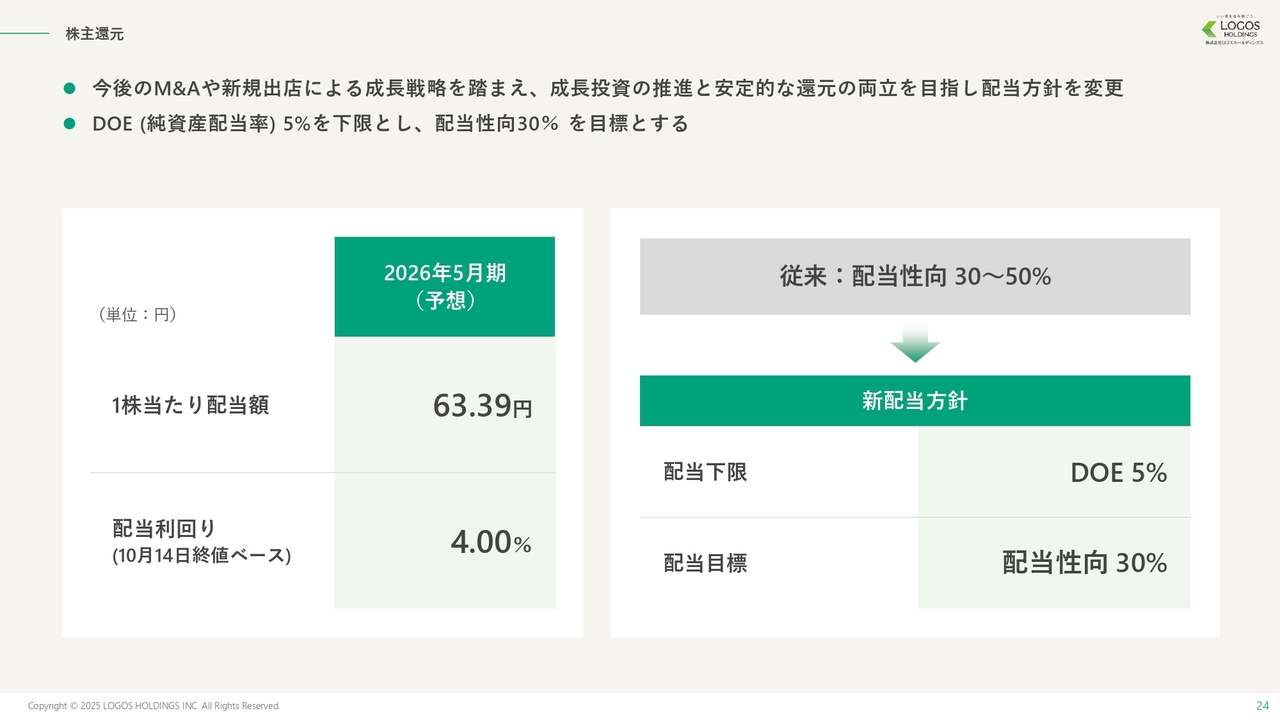Click the grey 従来：配当性向 30～50% box
The image size is (1280, 720).
[915, 277]
